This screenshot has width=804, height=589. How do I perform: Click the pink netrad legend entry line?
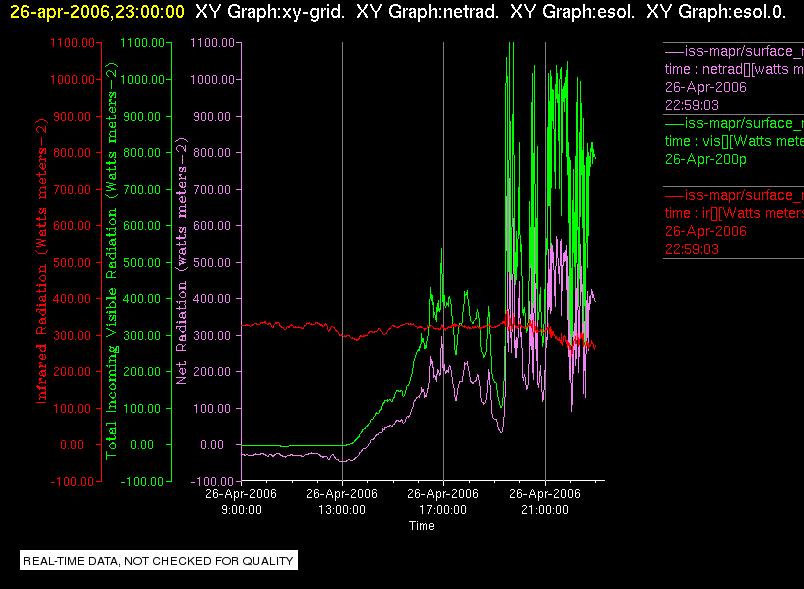734,51
